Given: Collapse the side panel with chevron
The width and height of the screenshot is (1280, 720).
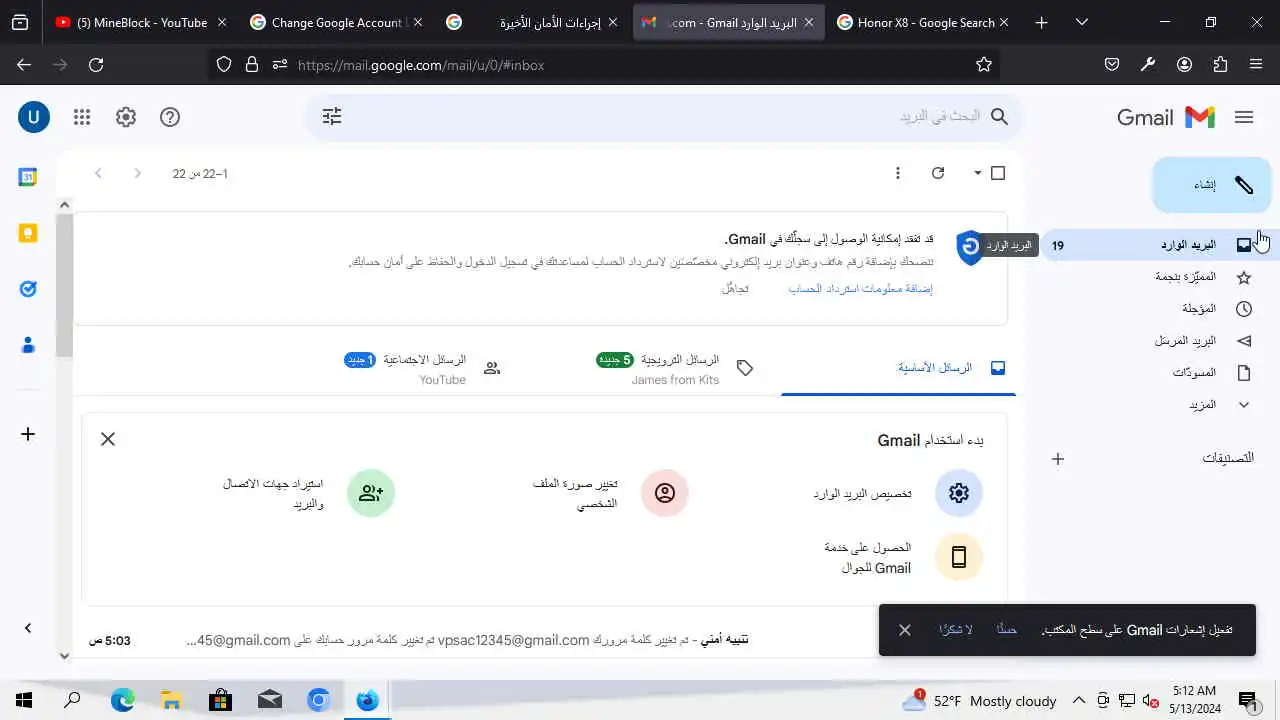Looking at the screenshot, I should click(28, 628).
